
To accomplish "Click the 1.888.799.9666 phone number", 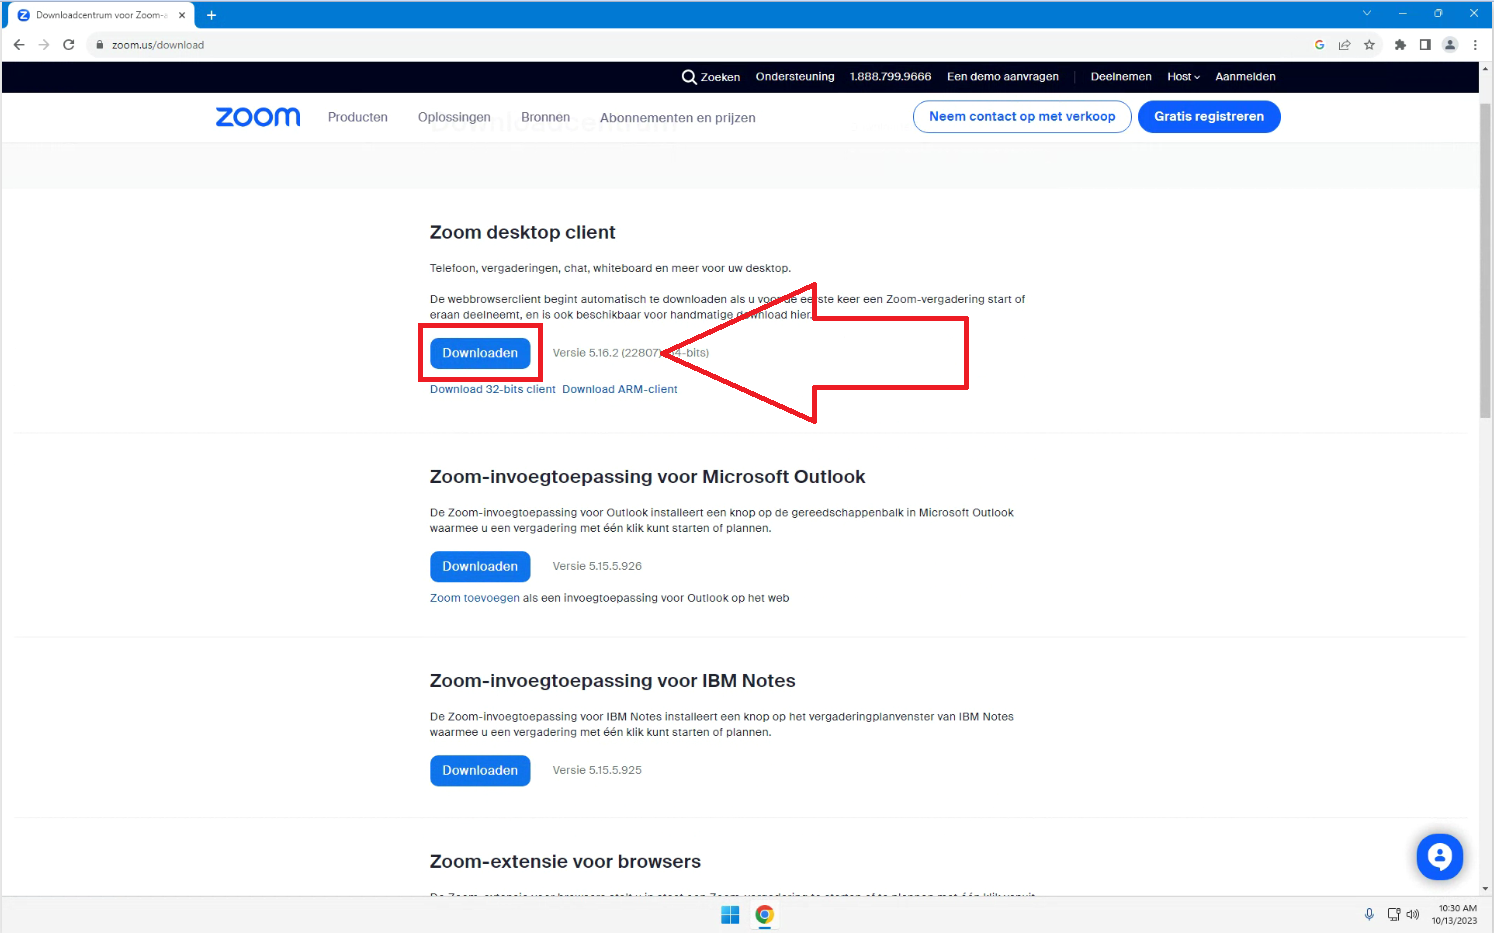I will 890,77.
